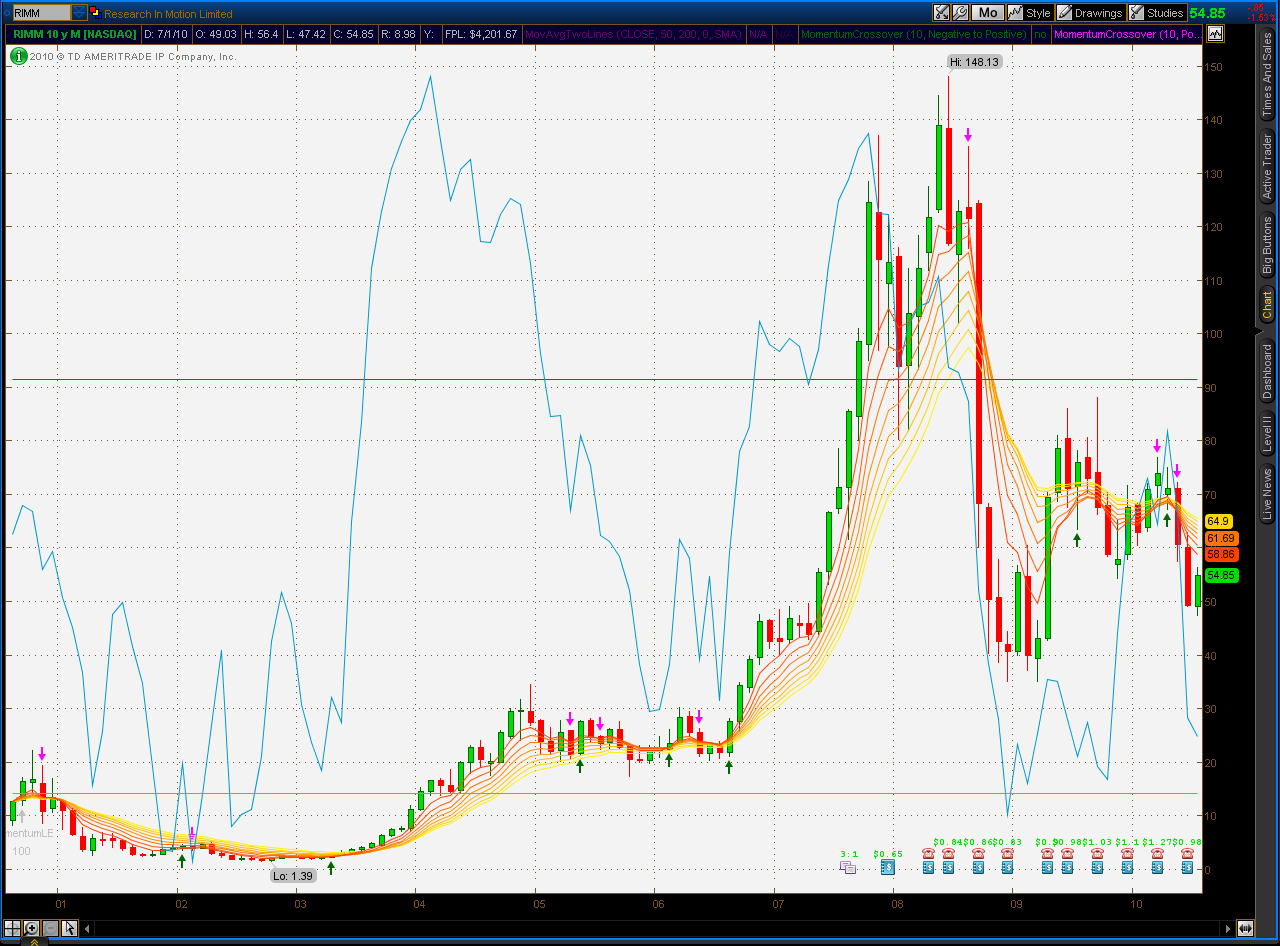The height and width of the screenshot is (946, 1280).
Task: Open the symbol dropdown arrow beside RIMM
Action: [x=79, y=13]
